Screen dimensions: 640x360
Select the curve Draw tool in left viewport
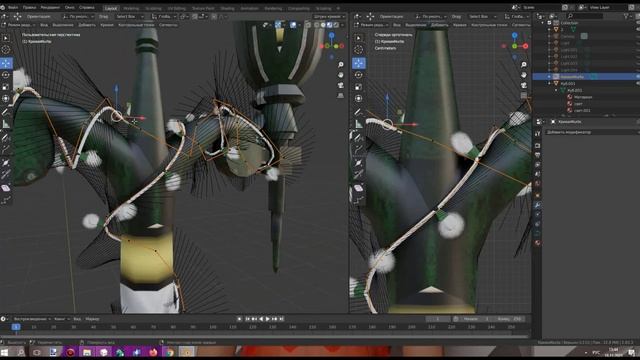[6, 138]
